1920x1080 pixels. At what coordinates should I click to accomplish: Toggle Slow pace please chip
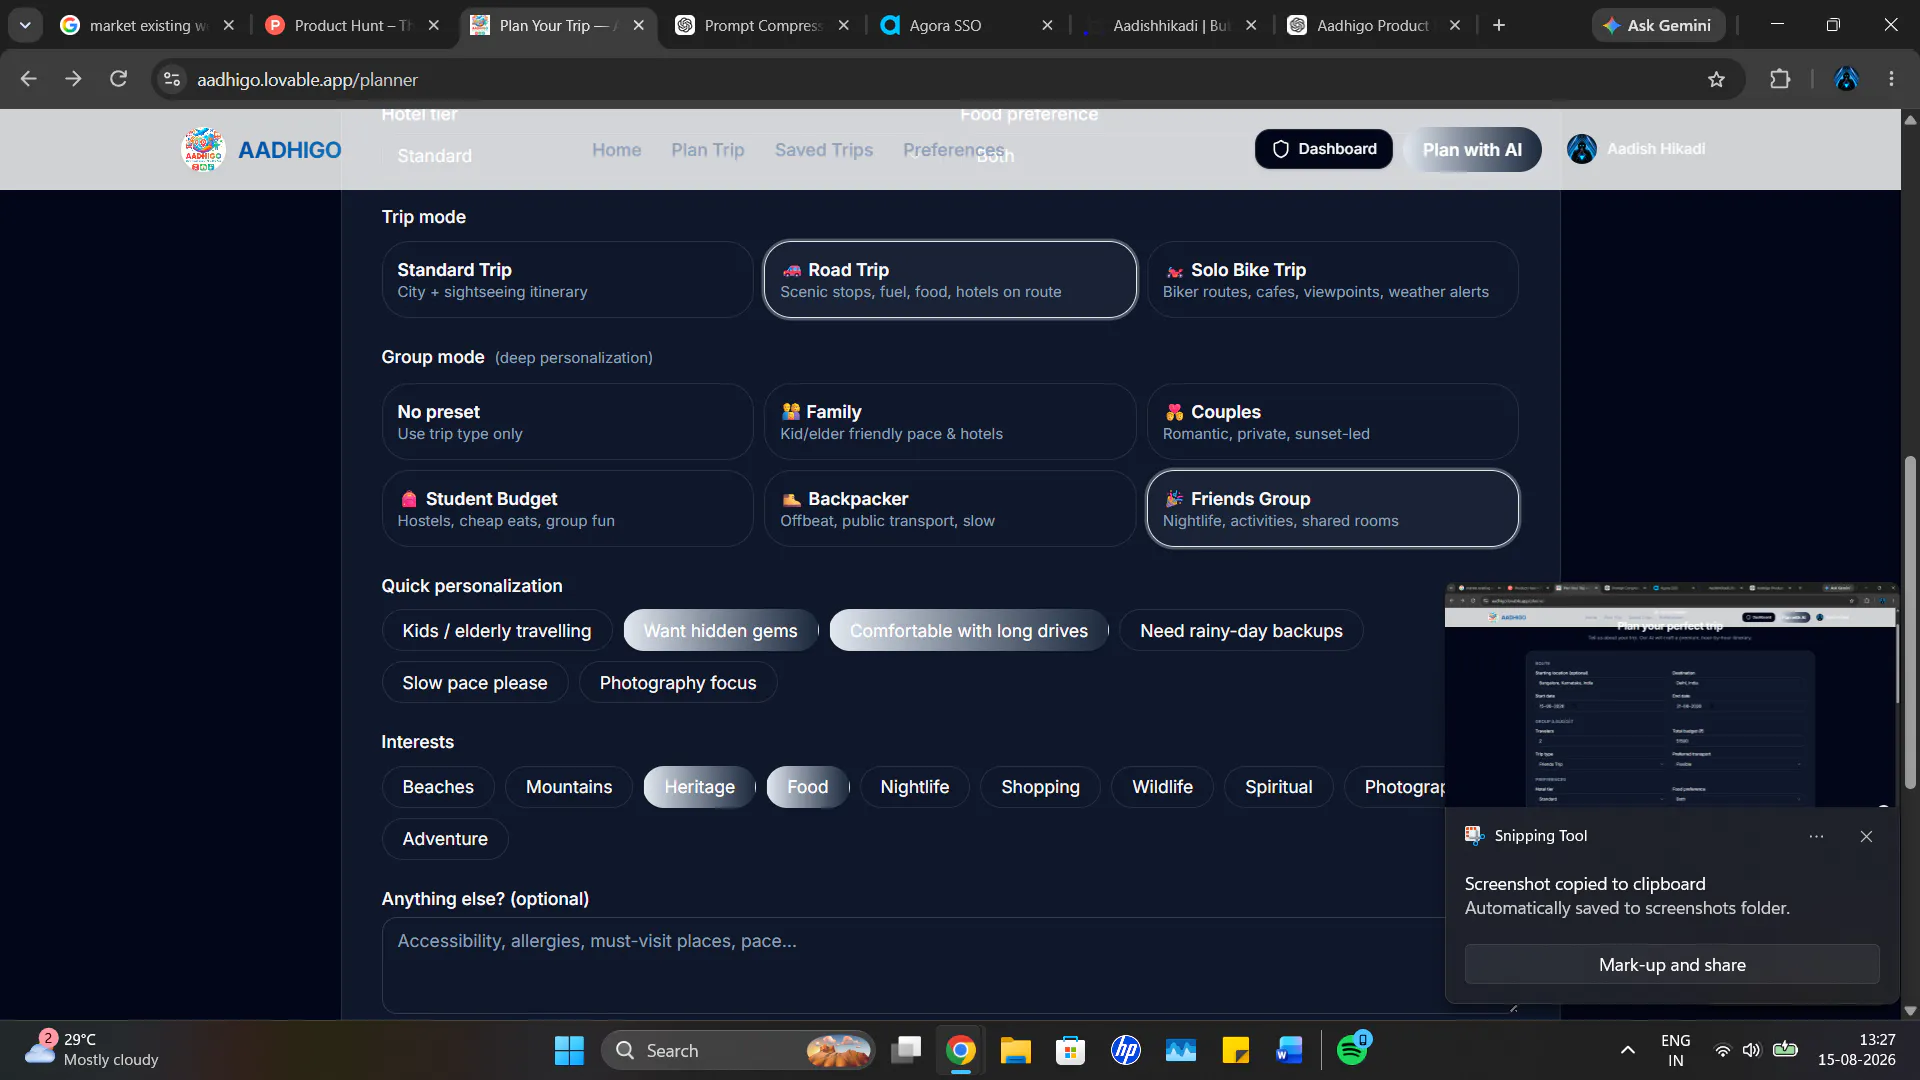[x=475, y=683]
